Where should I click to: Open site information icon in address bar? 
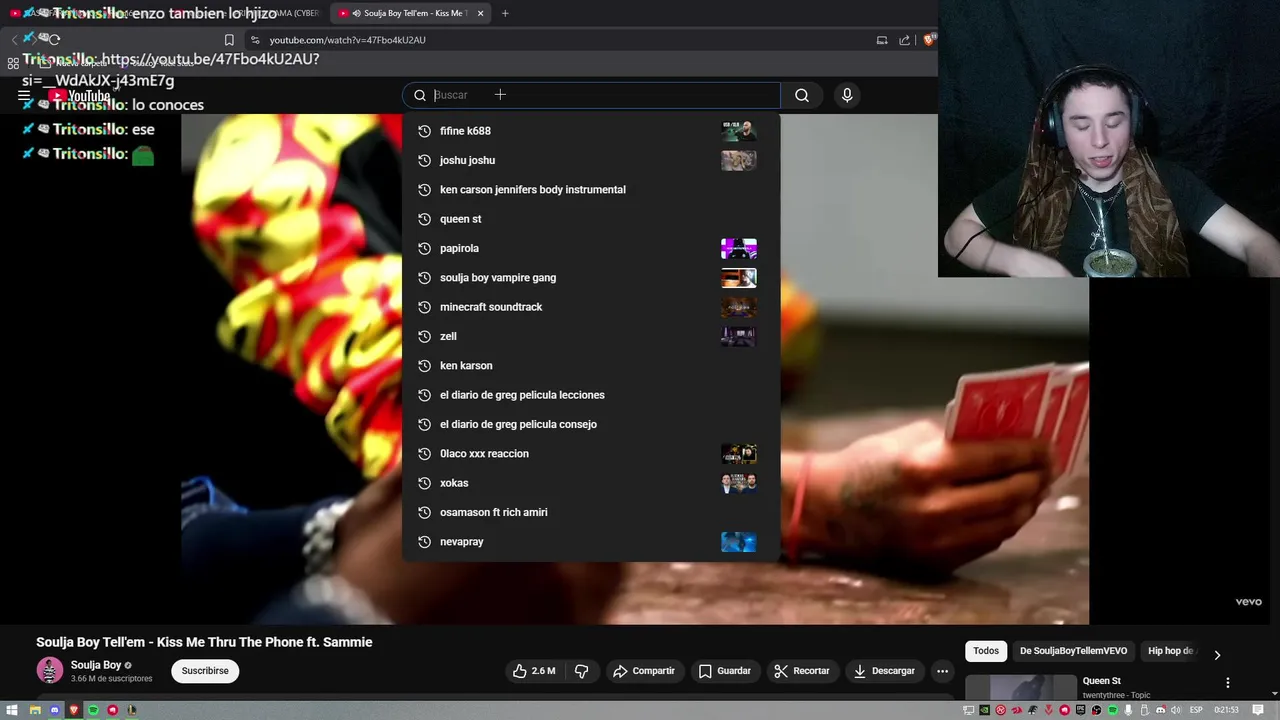[255, 40]
